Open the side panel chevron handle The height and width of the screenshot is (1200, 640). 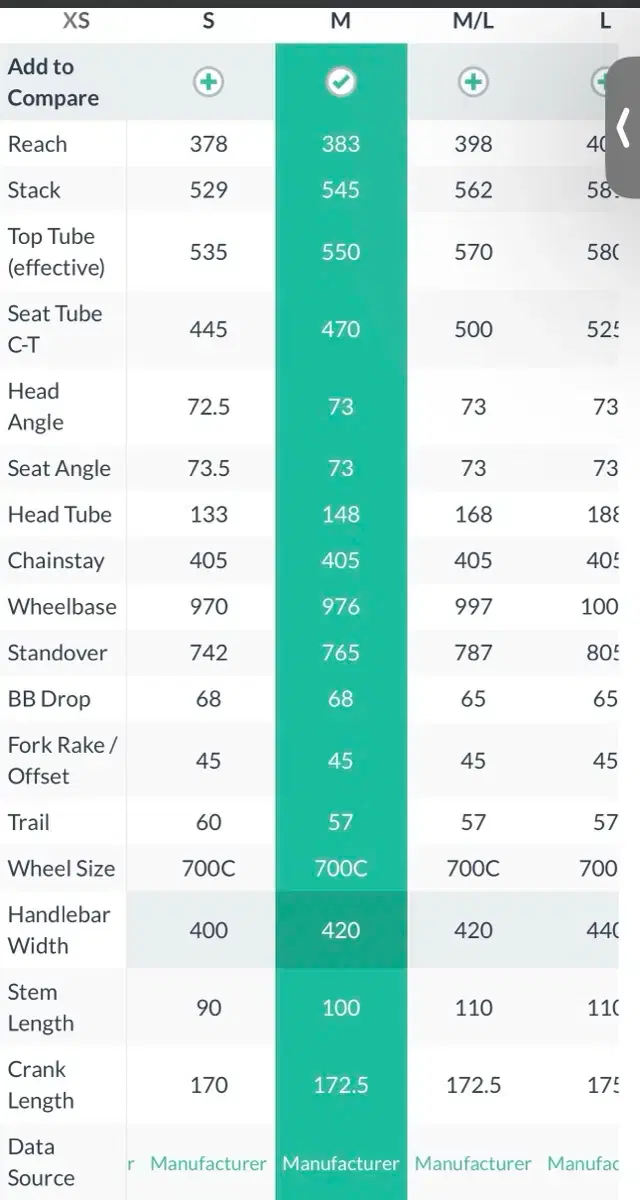(x=624, y=128)
